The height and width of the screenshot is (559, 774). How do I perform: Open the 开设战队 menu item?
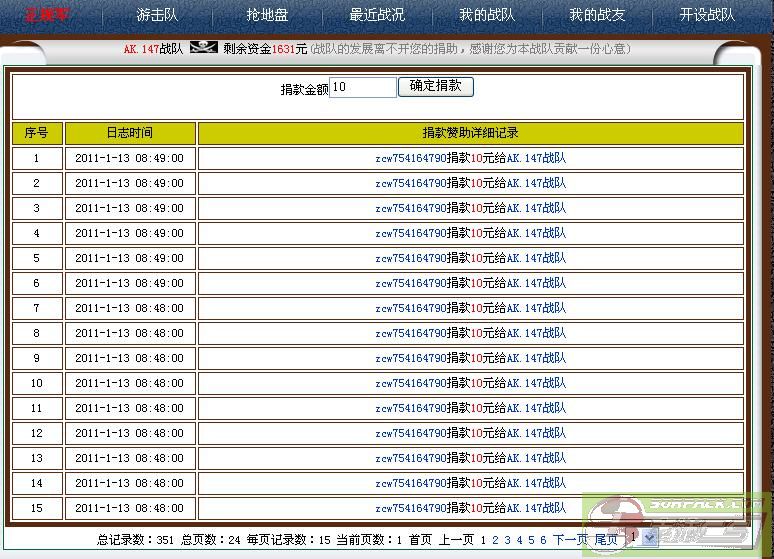[707, 15]
